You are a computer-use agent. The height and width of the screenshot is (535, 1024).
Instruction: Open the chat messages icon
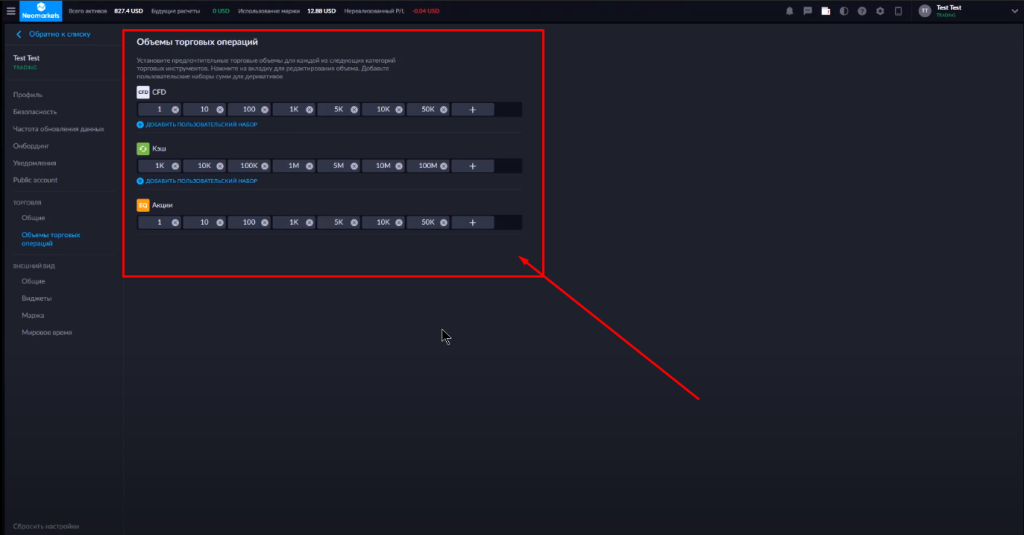point(808,11)
